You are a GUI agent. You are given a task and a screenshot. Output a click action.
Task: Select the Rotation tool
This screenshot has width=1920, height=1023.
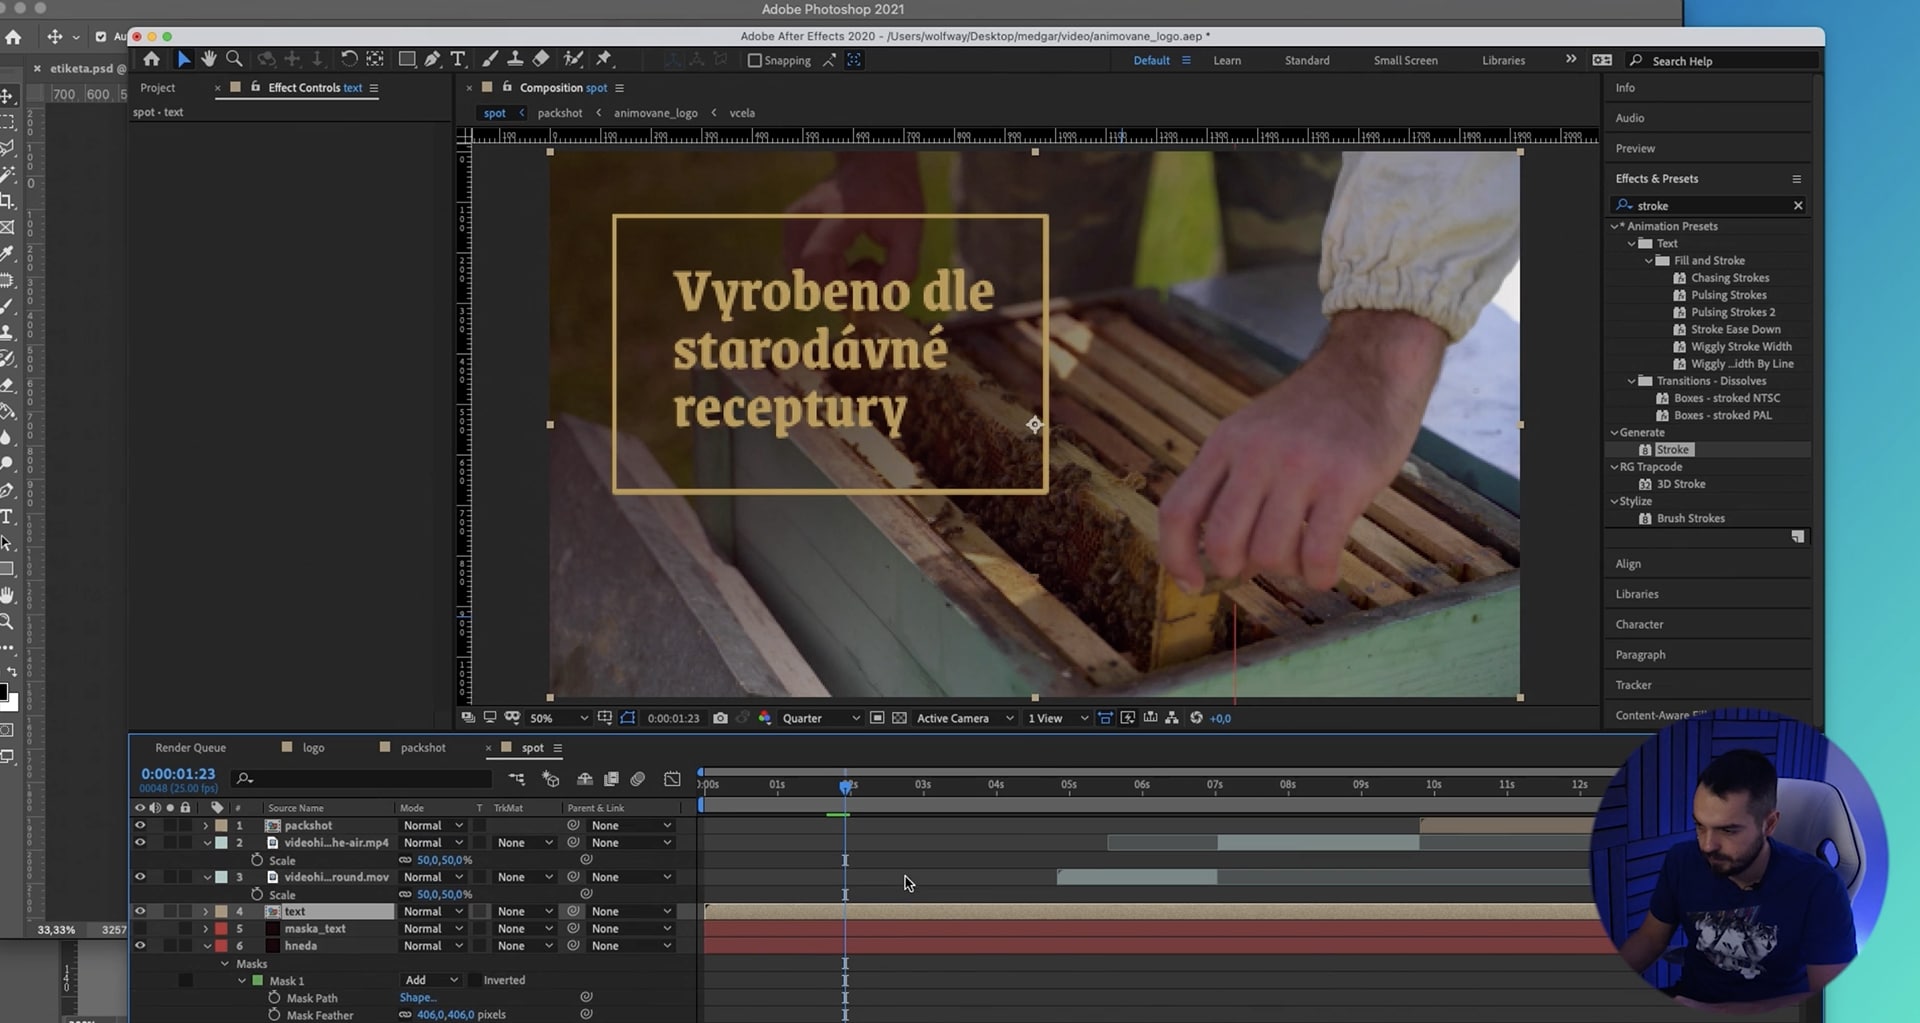(348, 59)
